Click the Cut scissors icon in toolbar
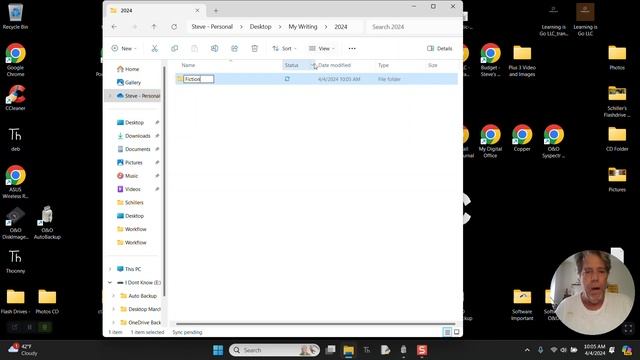 [x=154, y=49]
